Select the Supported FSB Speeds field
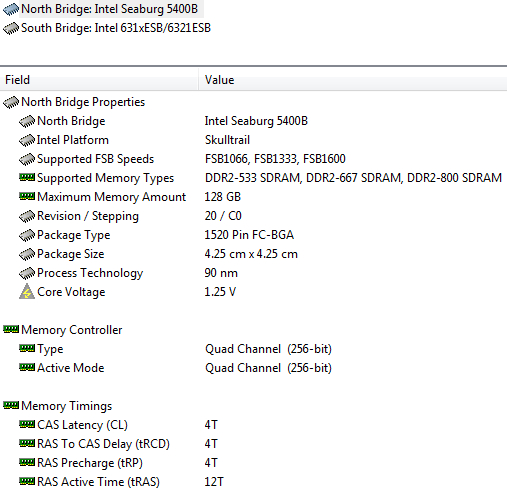 pyautogui.click(x=95, y=159)
